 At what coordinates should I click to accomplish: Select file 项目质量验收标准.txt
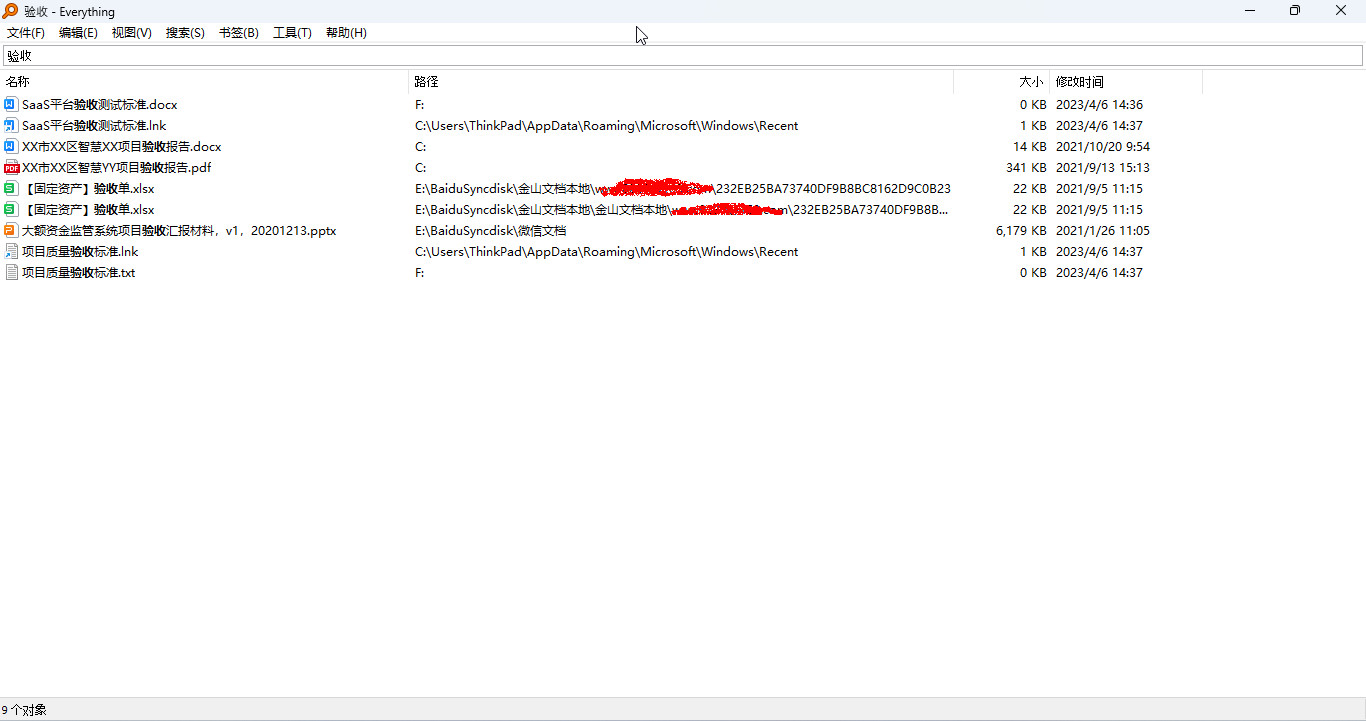tap(78, 273)
